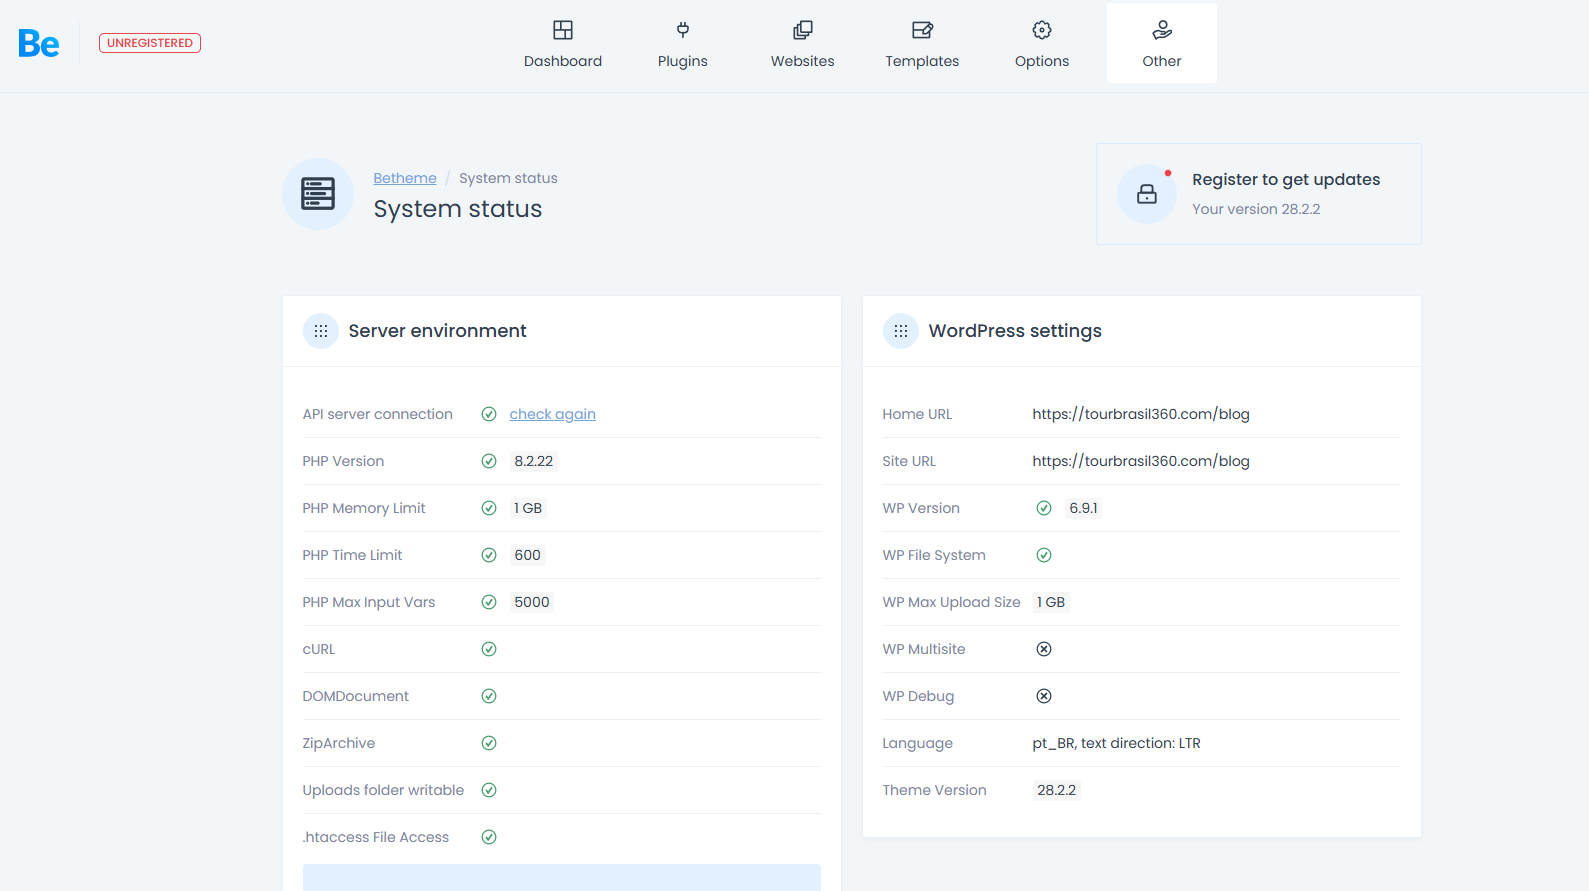Image resolution: width=1589 pixels, height=891 pixels.
Task: Click the PHP Version green checkmark
Action: pos(489,461)
